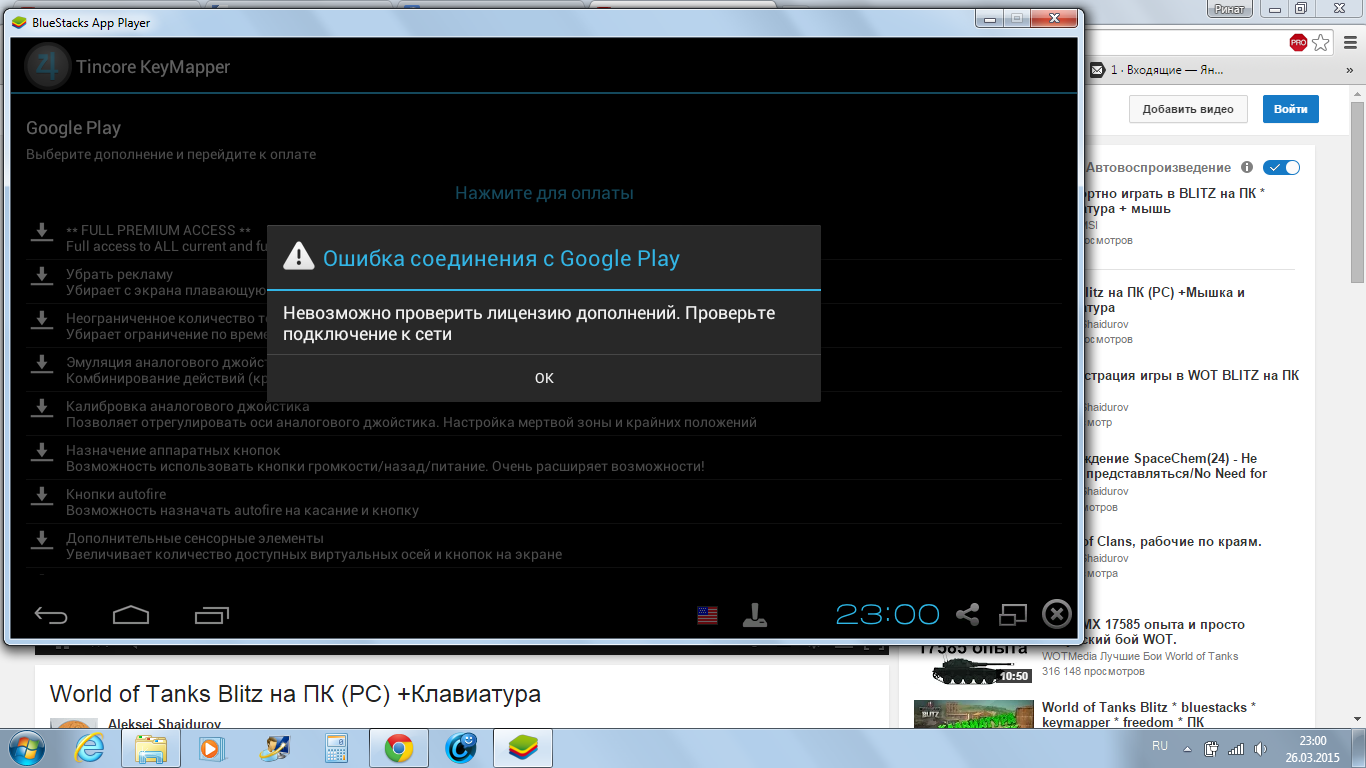Click the autoplay info icon
Image resolution: width=1366 pixels, height=768 pixels.
click(x=1247, y=168)
